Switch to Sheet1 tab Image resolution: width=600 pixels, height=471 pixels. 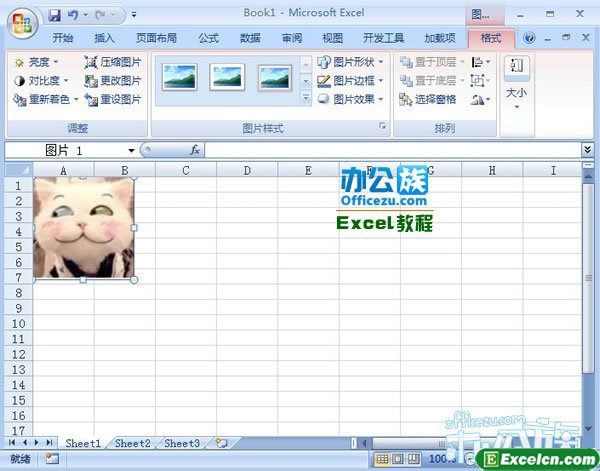coord(83,443)
